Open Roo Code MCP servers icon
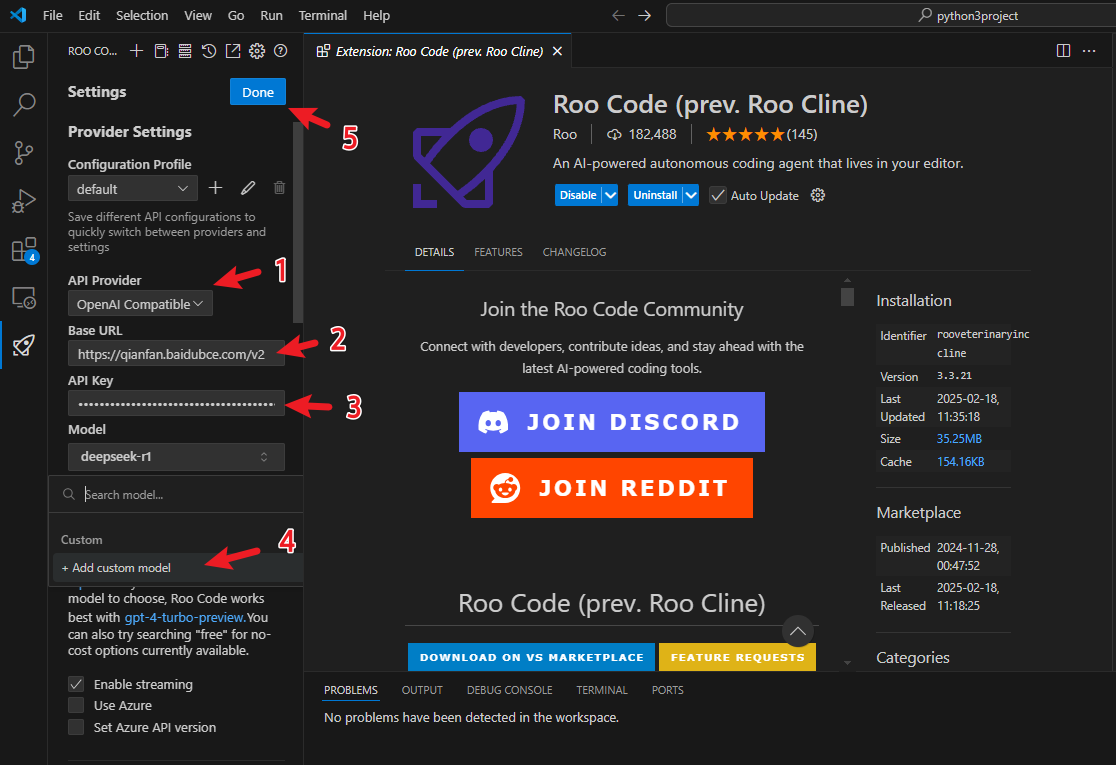Screen dimensions: 1116x765 coord(185,51)
